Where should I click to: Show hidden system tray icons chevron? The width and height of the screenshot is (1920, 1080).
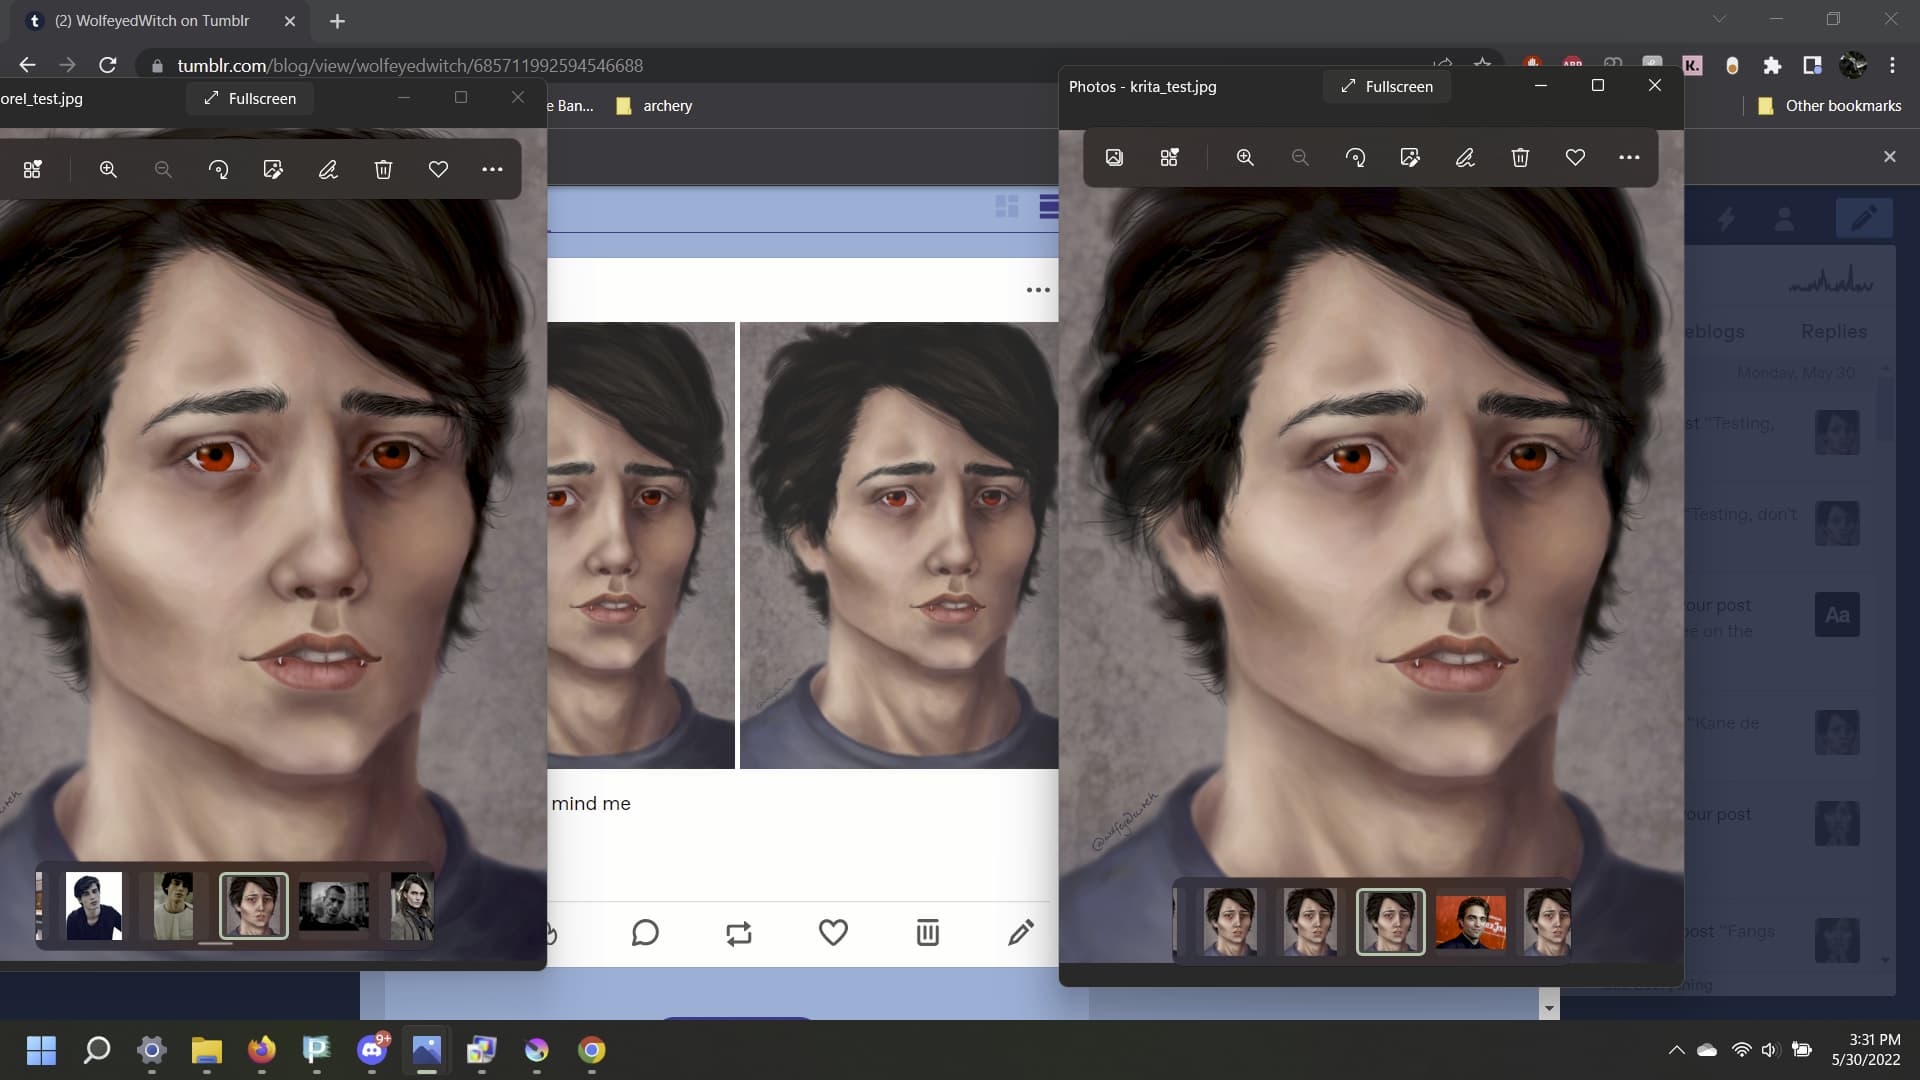(1676, 1050)
